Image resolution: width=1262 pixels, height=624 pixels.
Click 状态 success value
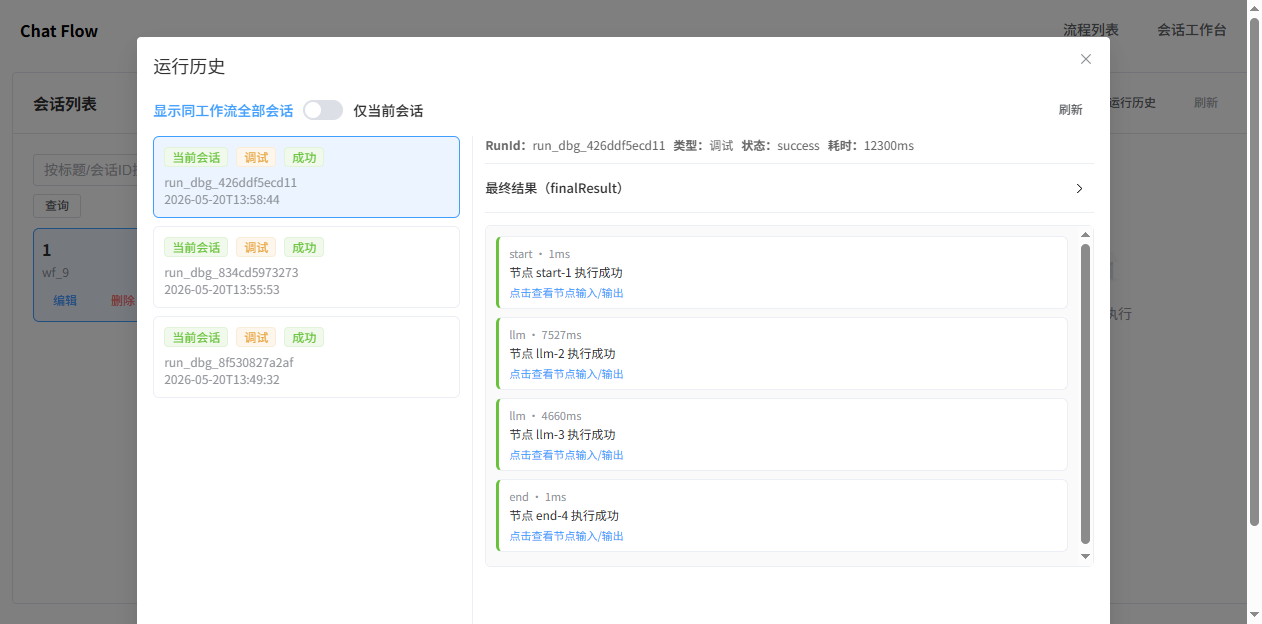tap(798, 146)
